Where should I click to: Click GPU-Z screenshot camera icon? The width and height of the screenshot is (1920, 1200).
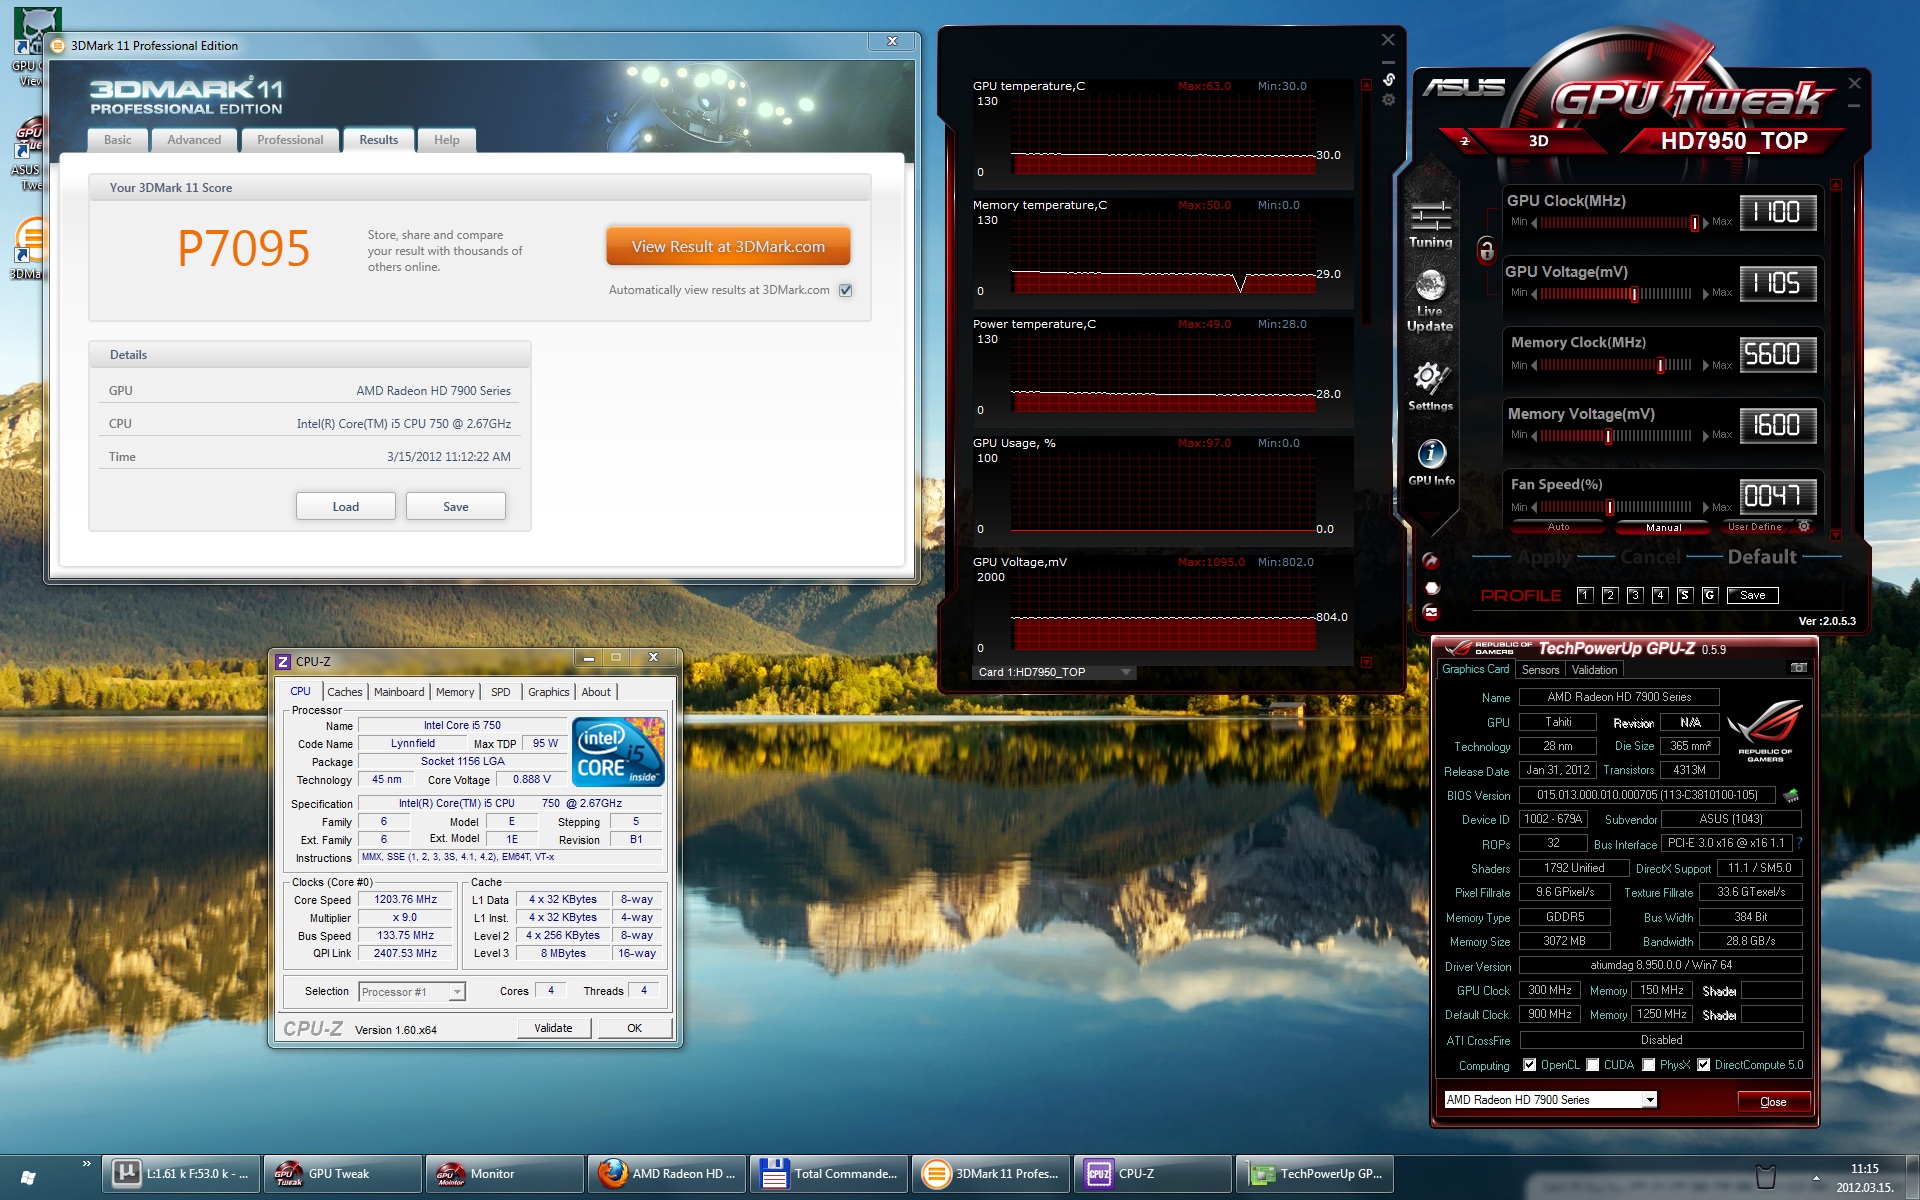1798,668
